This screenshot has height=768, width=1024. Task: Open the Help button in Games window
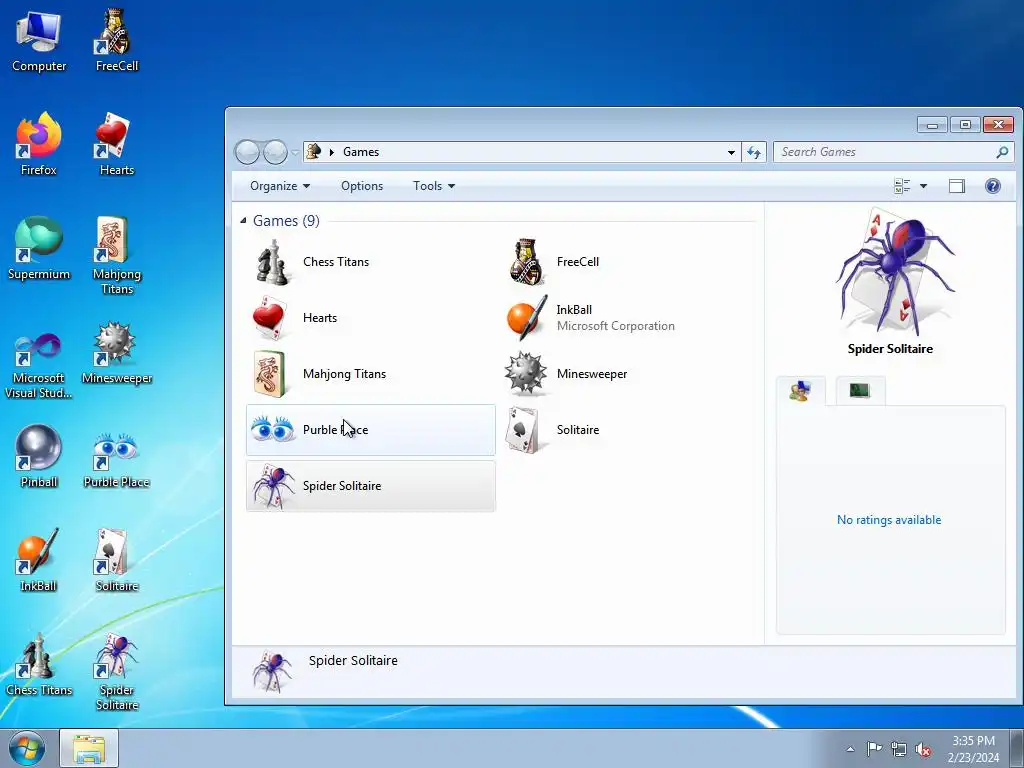tap(993, 186)
